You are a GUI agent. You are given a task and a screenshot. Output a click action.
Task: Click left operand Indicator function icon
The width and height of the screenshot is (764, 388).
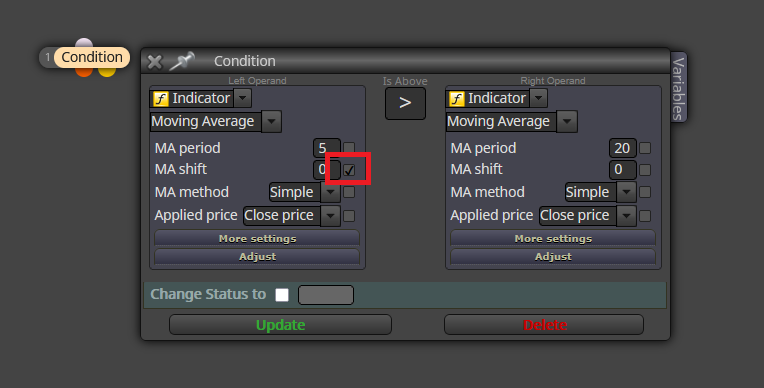[160, 98]
